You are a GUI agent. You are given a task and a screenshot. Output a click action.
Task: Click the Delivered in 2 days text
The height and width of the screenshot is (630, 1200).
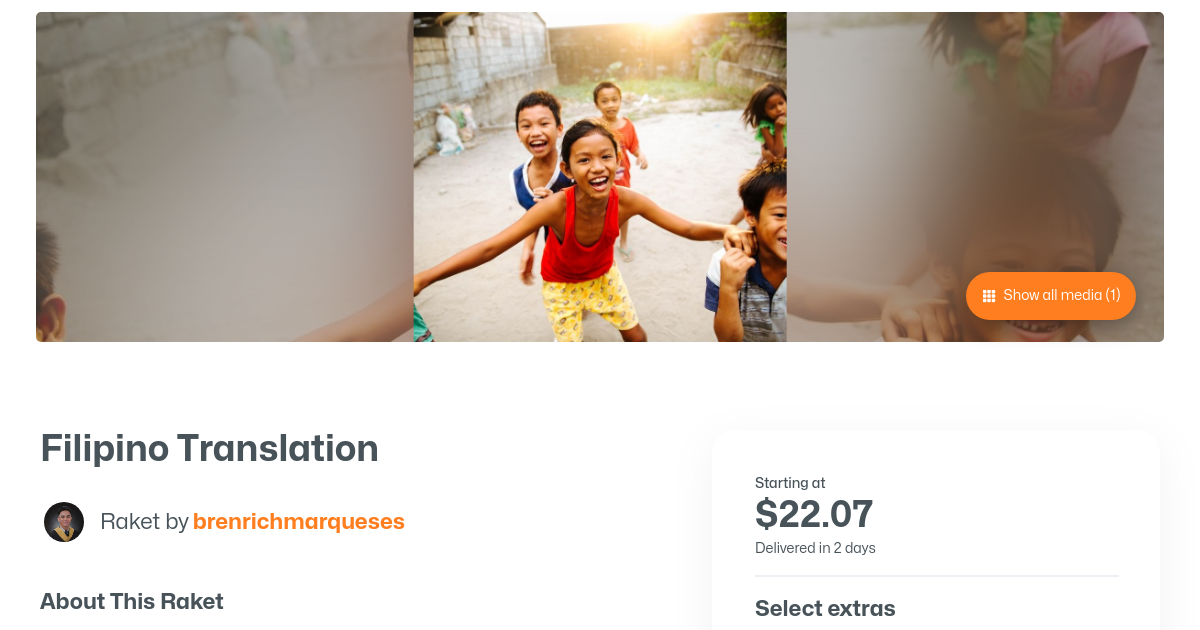pos(815,548)
